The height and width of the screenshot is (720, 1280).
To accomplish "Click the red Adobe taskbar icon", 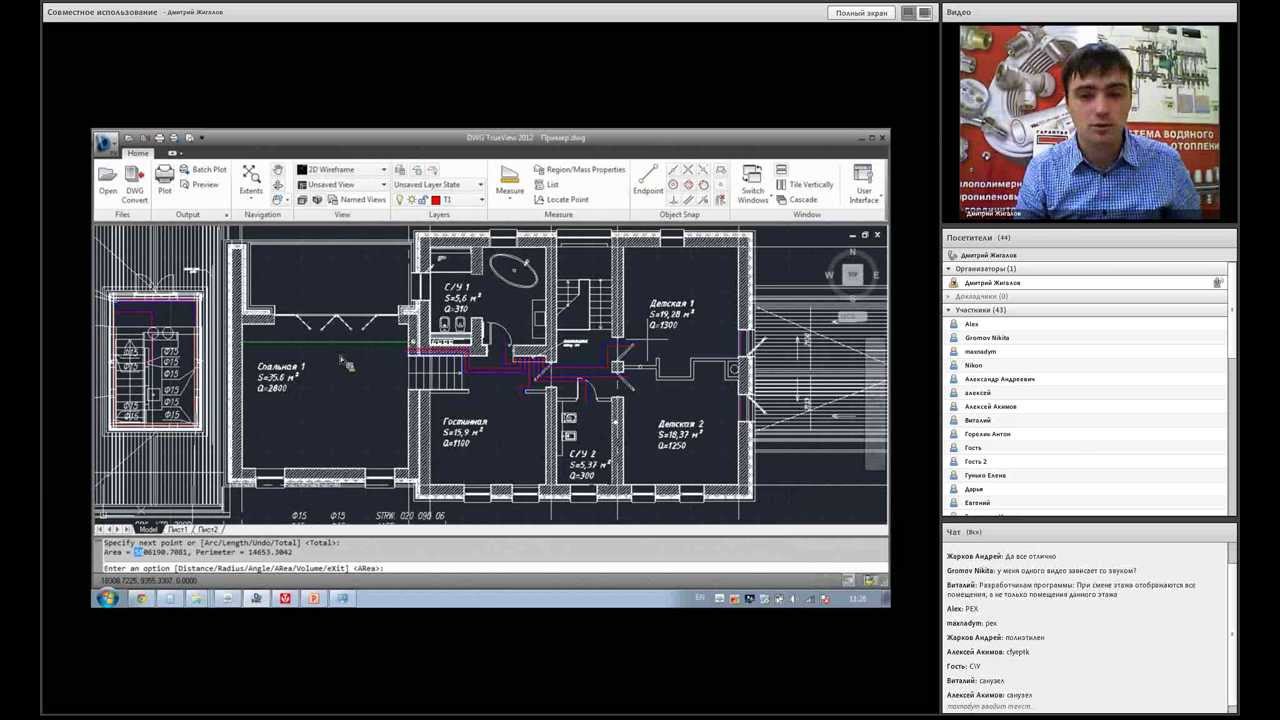I will [x=285, y=598].
